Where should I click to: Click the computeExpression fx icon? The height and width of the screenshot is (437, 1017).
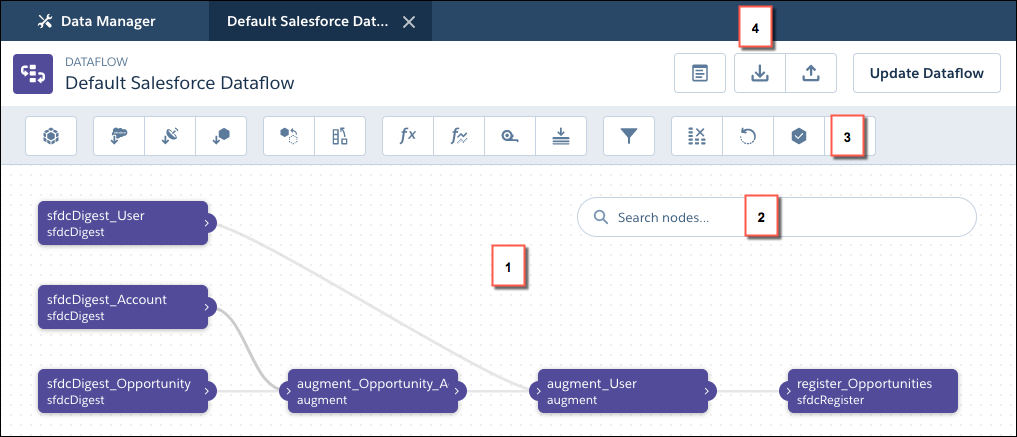tap(408, 137)
